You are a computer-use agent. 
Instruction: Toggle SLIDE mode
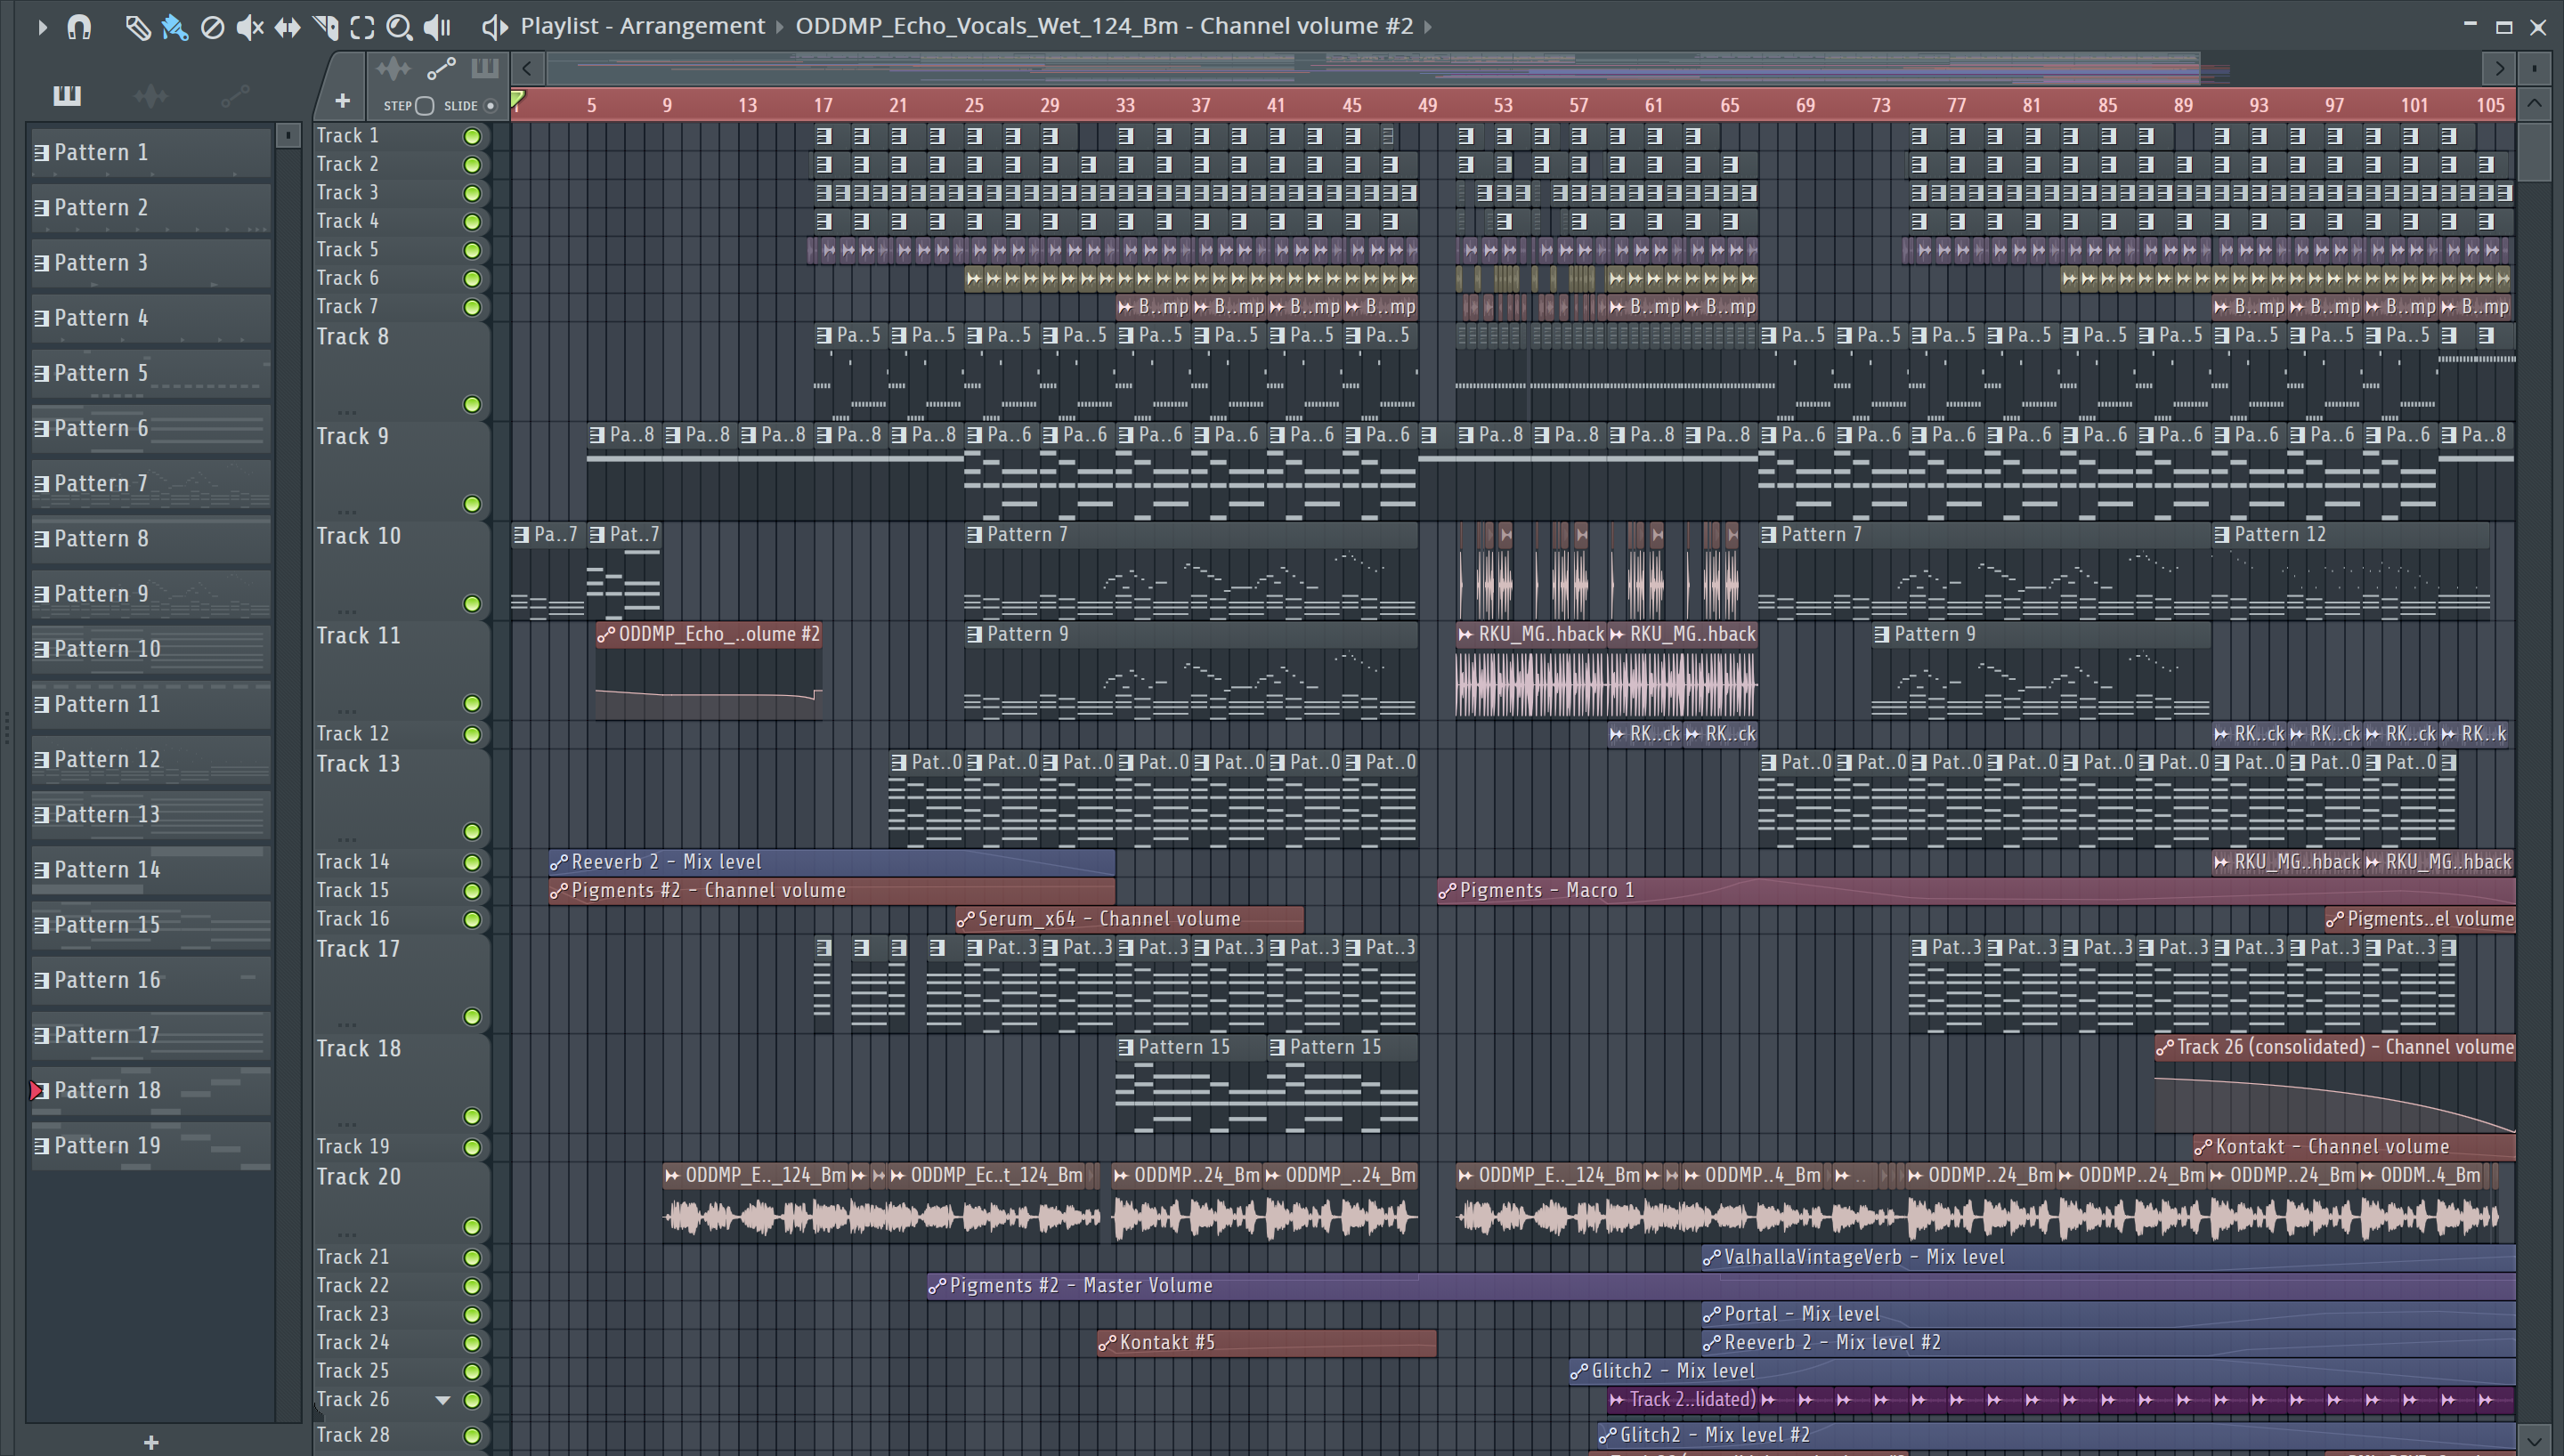click(490, 106)
